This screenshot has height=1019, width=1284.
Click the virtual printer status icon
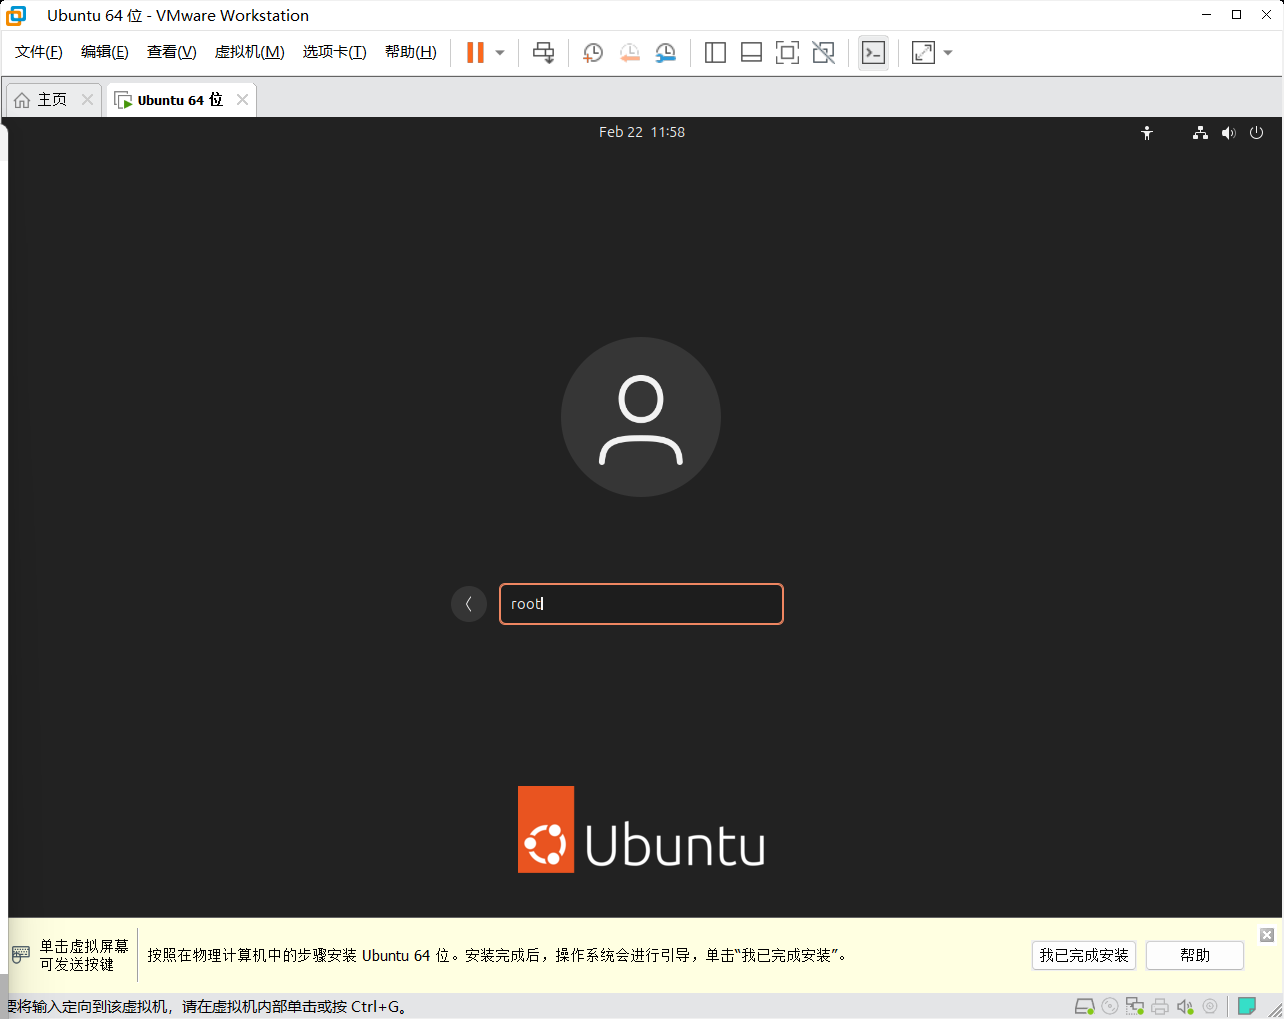coord(1160,1006)
